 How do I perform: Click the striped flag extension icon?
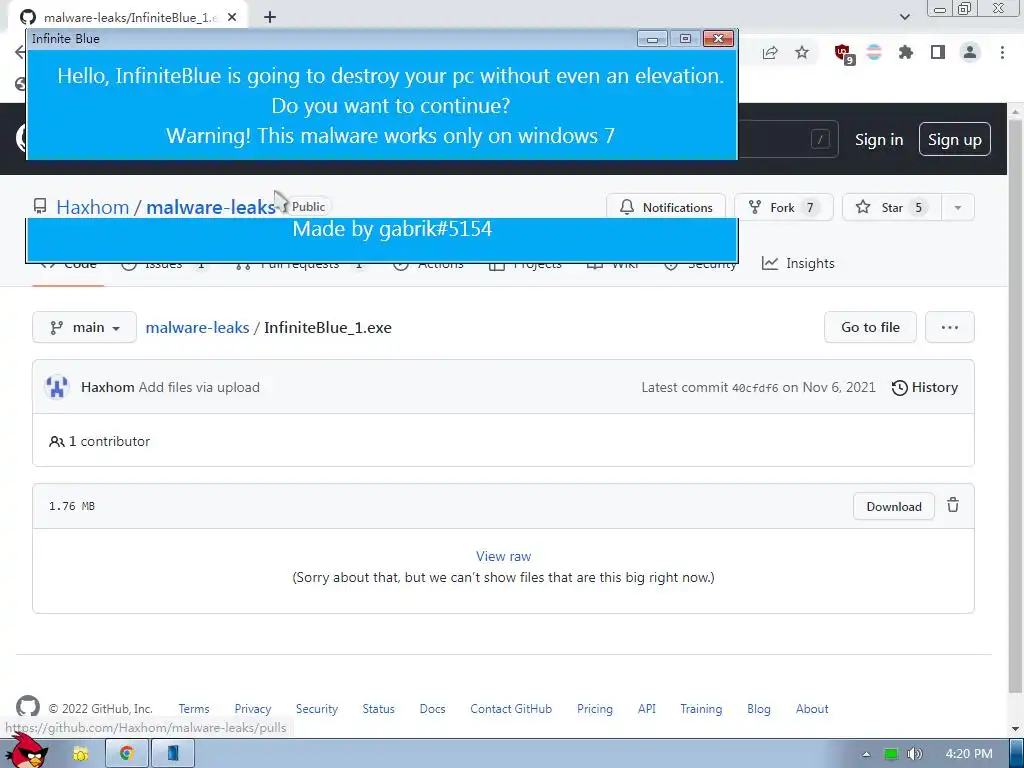(x=874, y=52)
